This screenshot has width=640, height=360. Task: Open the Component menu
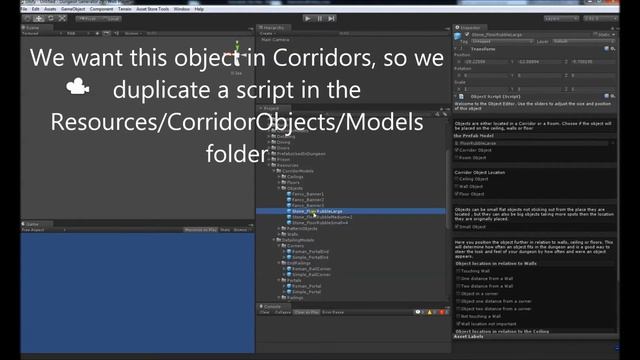click(x=101, y=9)
